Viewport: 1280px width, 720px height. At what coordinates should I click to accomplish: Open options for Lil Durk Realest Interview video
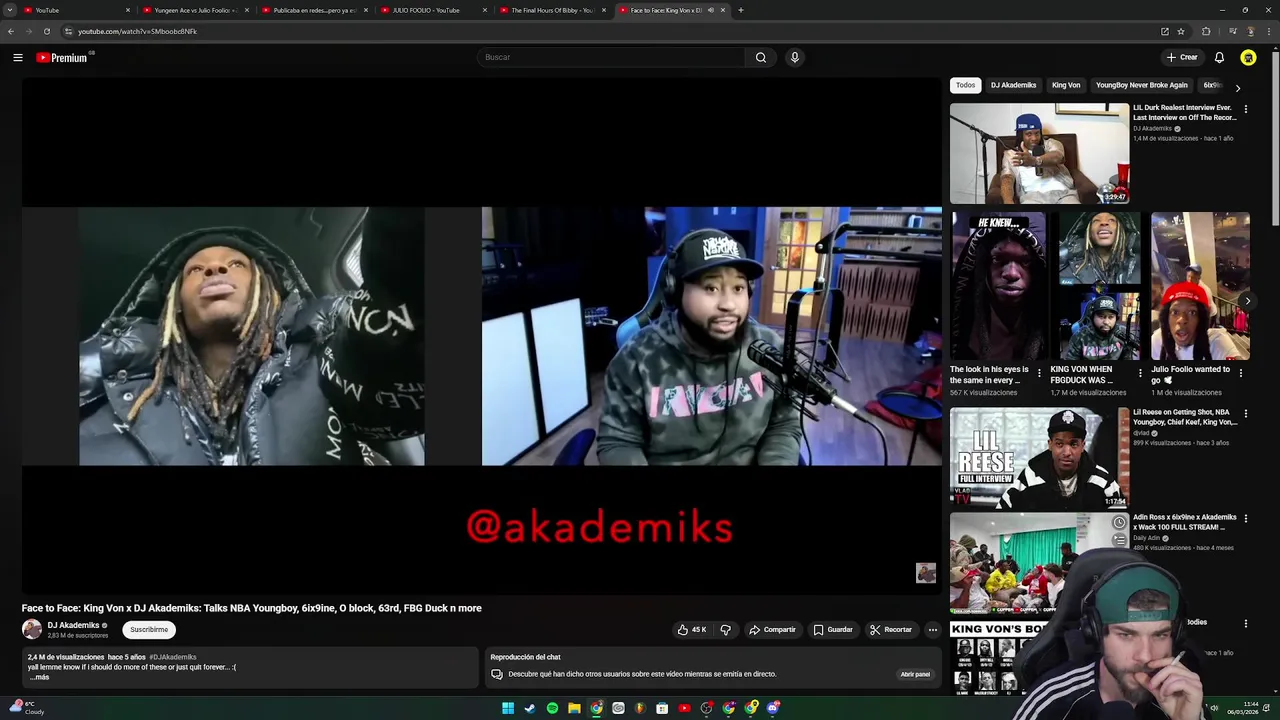click(1245, 109)
